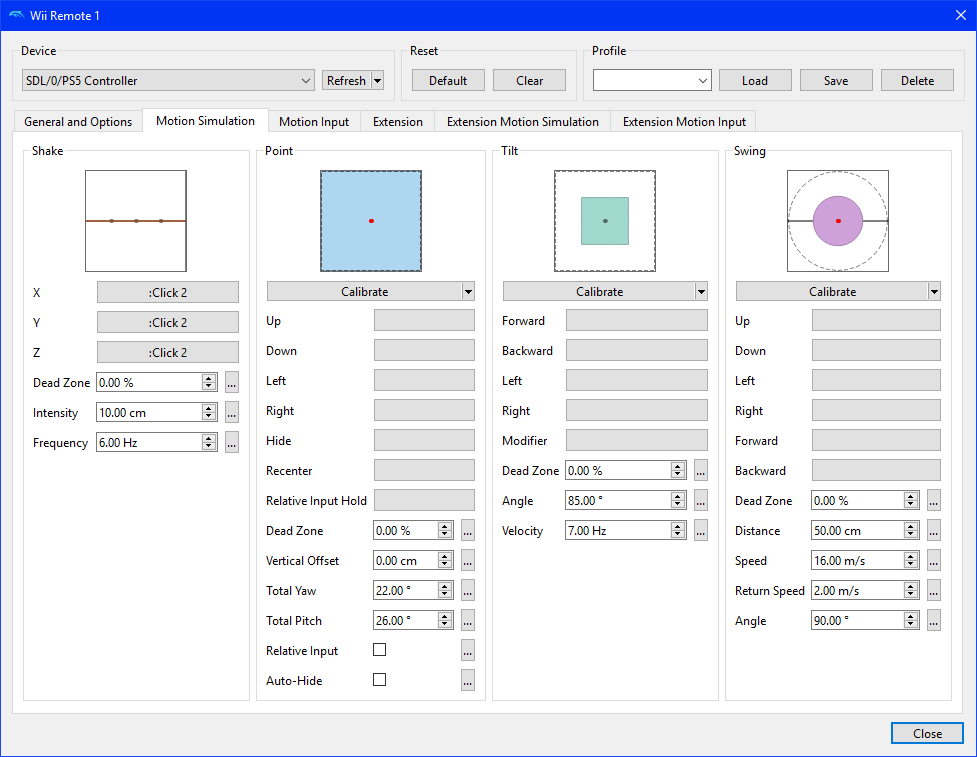Click the Swing Backward mapping button
The image size is (977, 757).
[876, 470]
